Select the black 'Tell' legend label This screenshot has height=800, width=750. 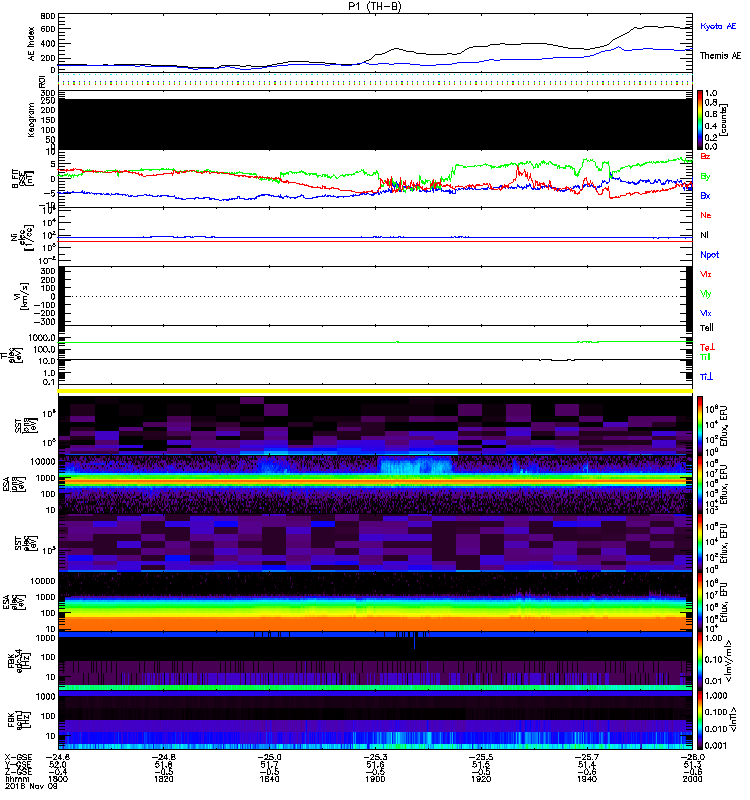click(x=707, y=328)
